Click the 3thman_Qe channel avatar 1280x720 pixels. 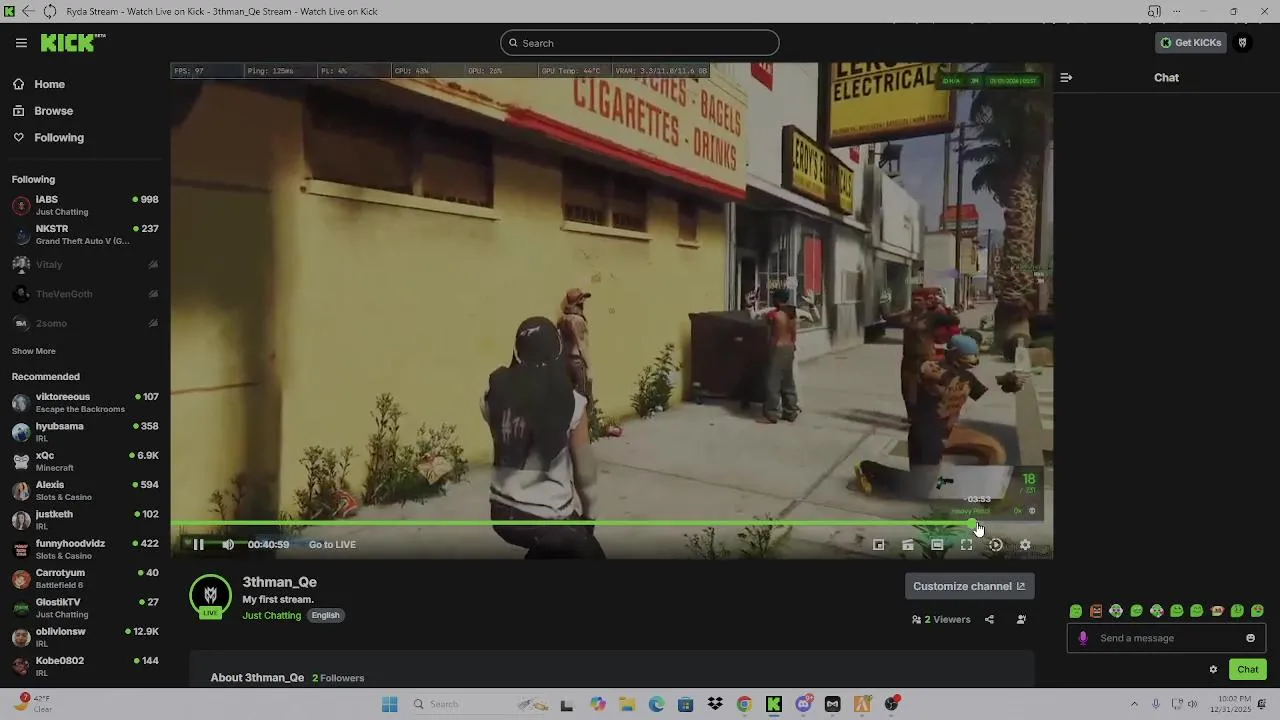(210, 595)
